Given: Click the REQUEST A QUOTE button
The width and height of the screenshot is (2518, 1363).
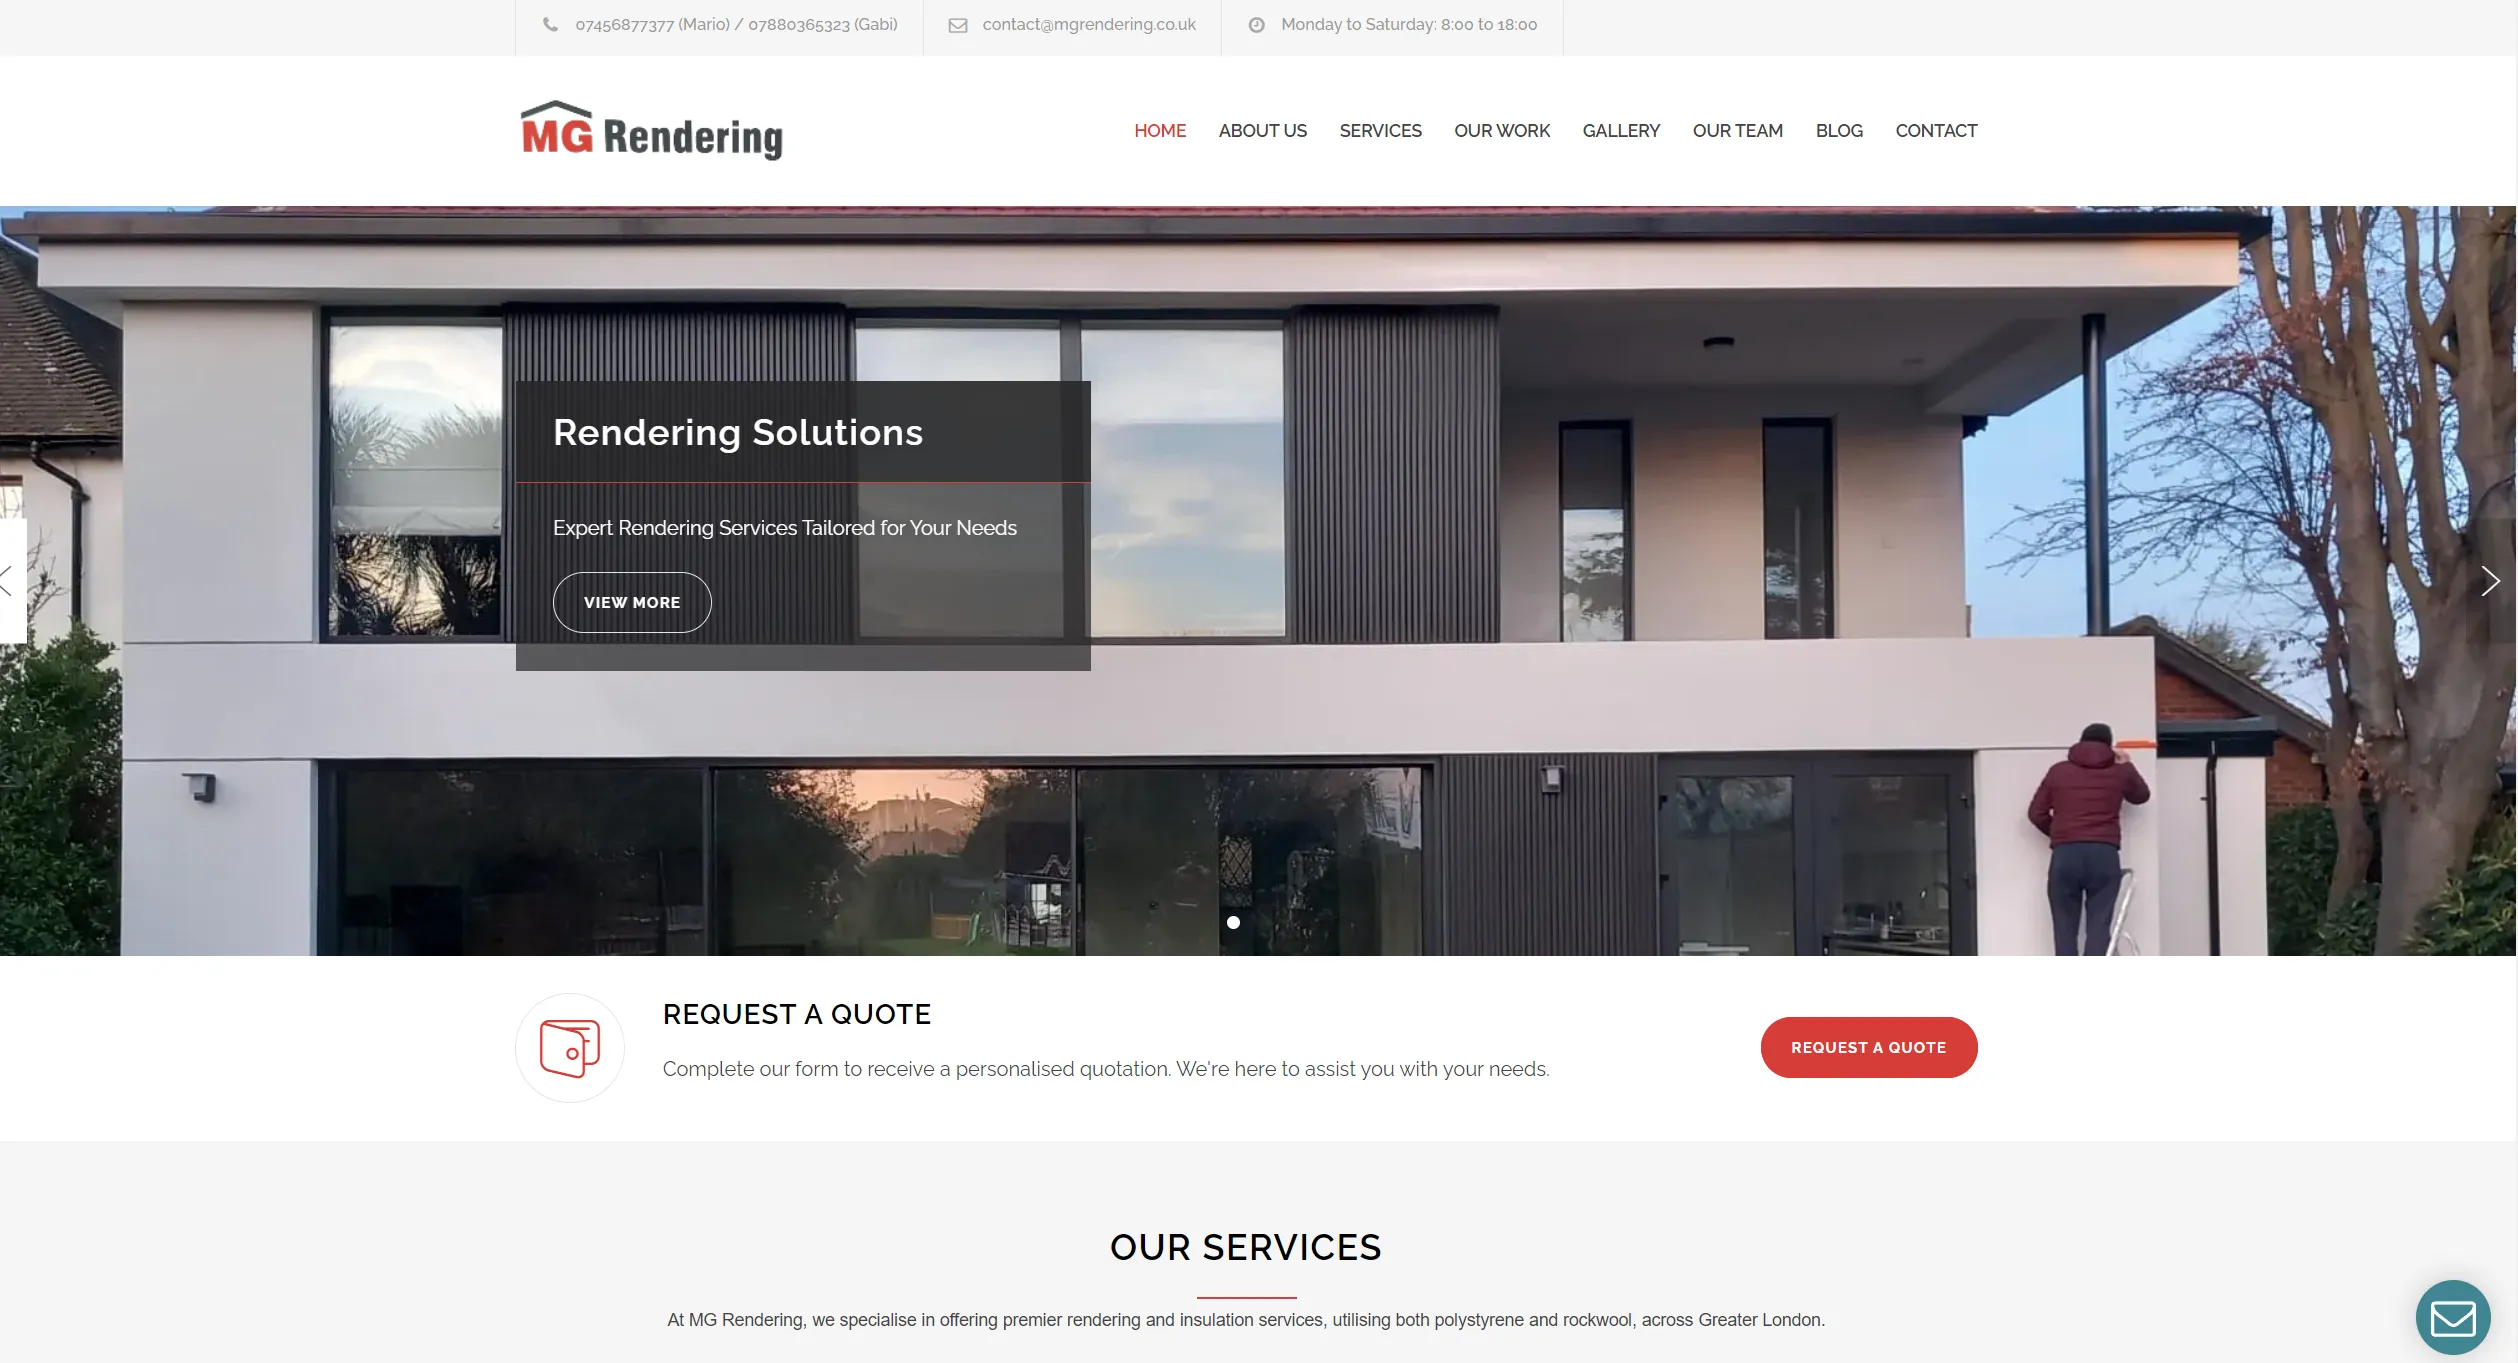Looking at the screenshot, I should point(1867,1047).
